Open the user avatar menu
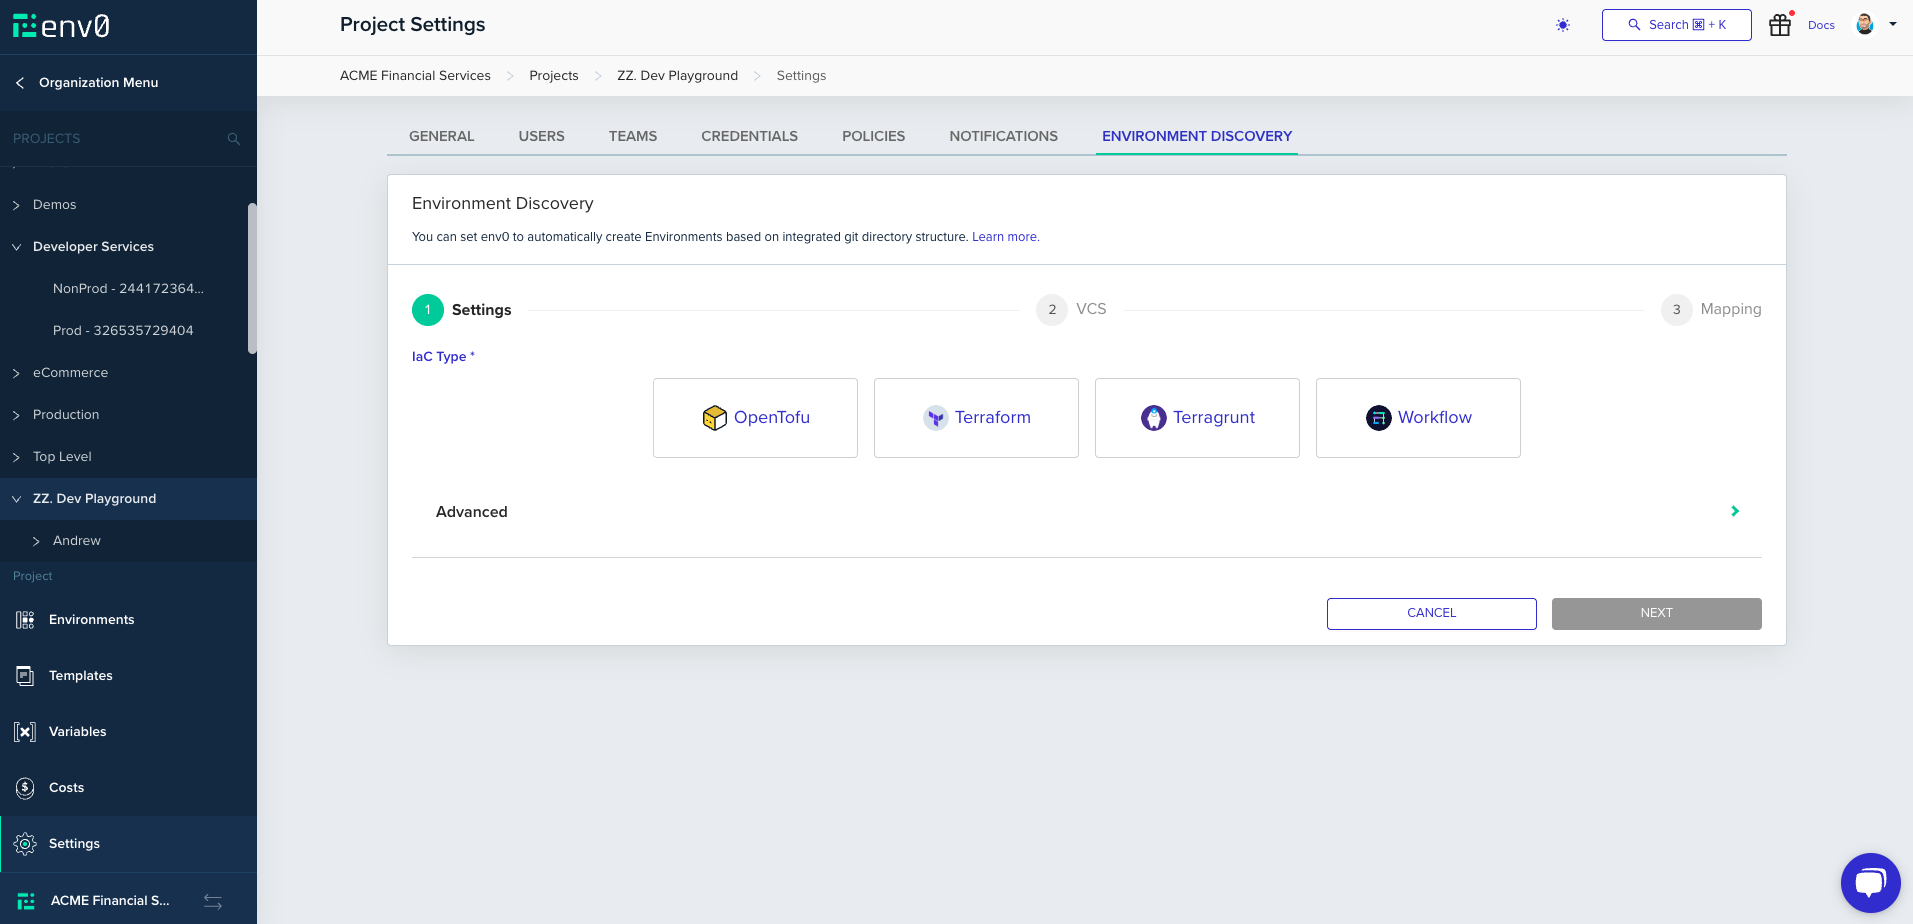This screenshot has height=924, width=1913. coord(1865,25)
